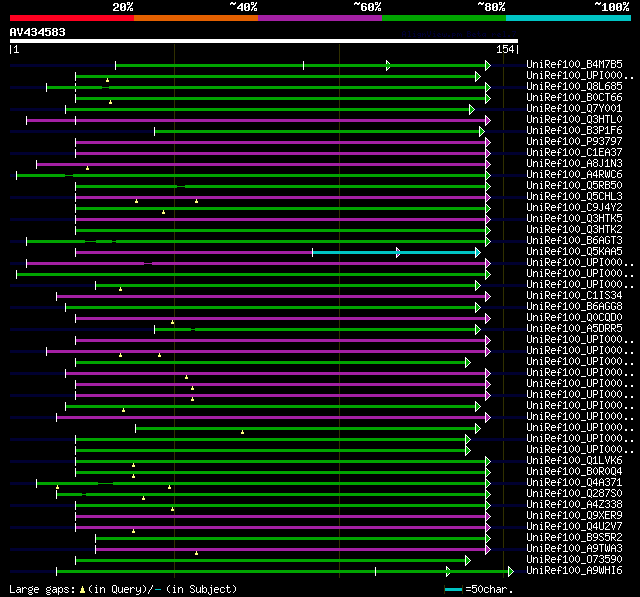
Task: Select the UniRef100_B6AGT3 label
Action: (574, 241)
